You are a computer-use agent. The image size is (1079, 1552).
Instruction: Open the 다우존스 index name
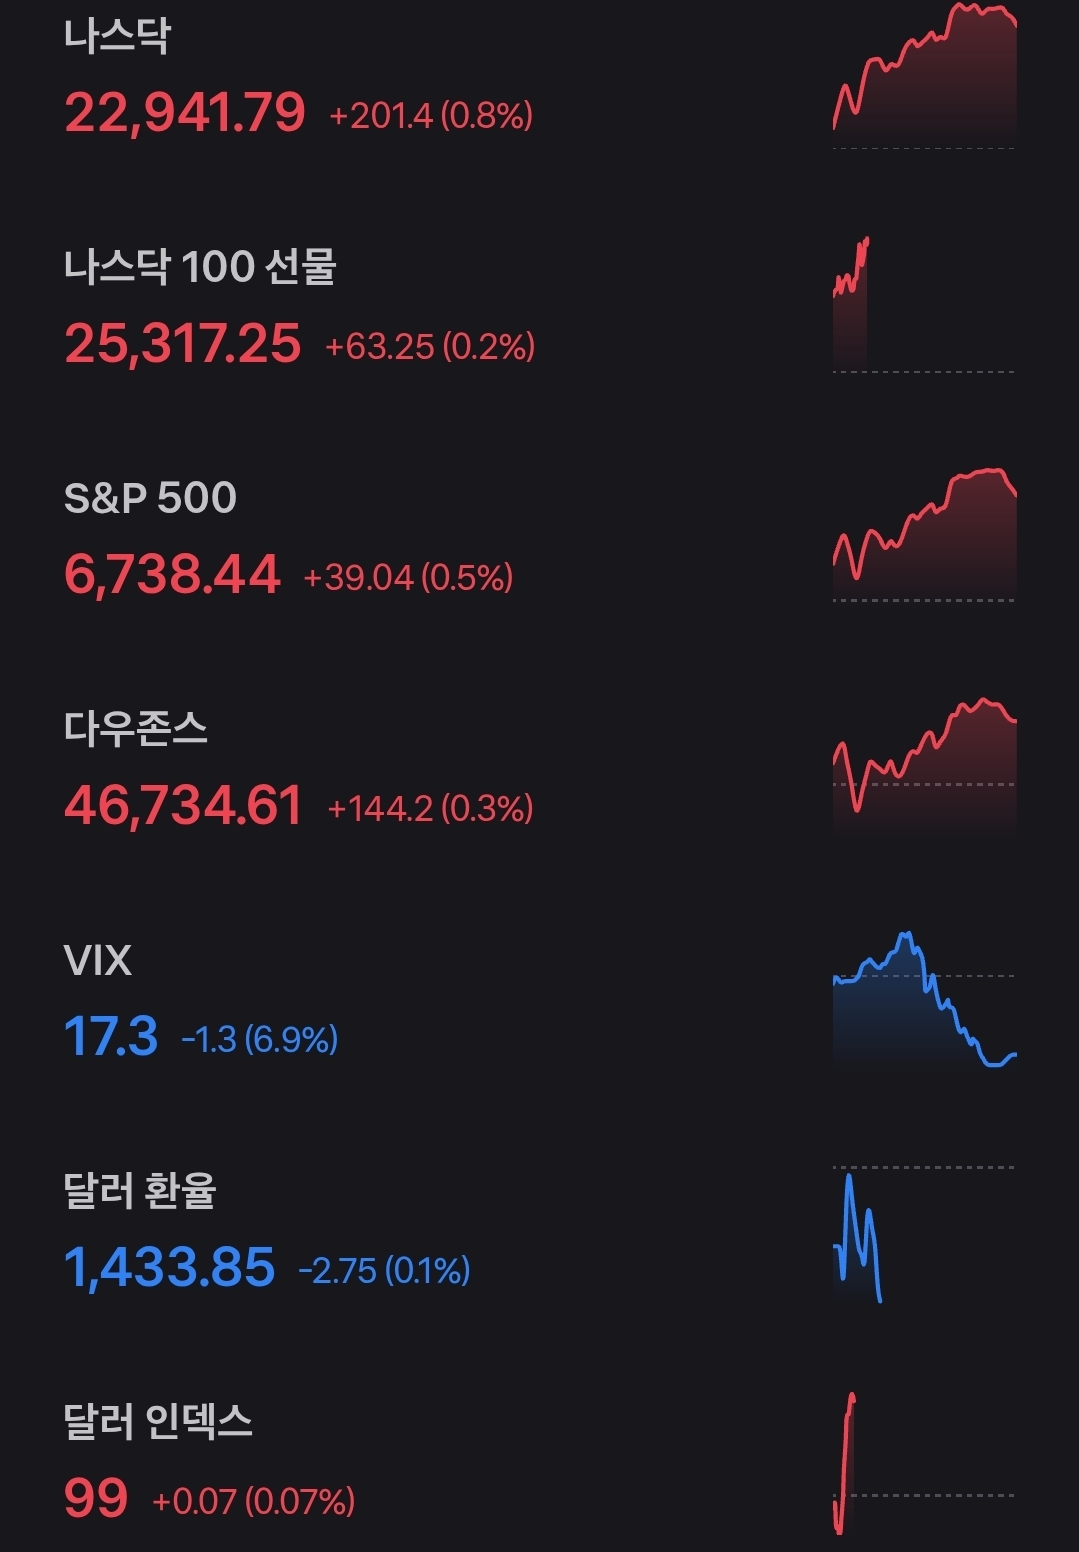tap(136, 728)
